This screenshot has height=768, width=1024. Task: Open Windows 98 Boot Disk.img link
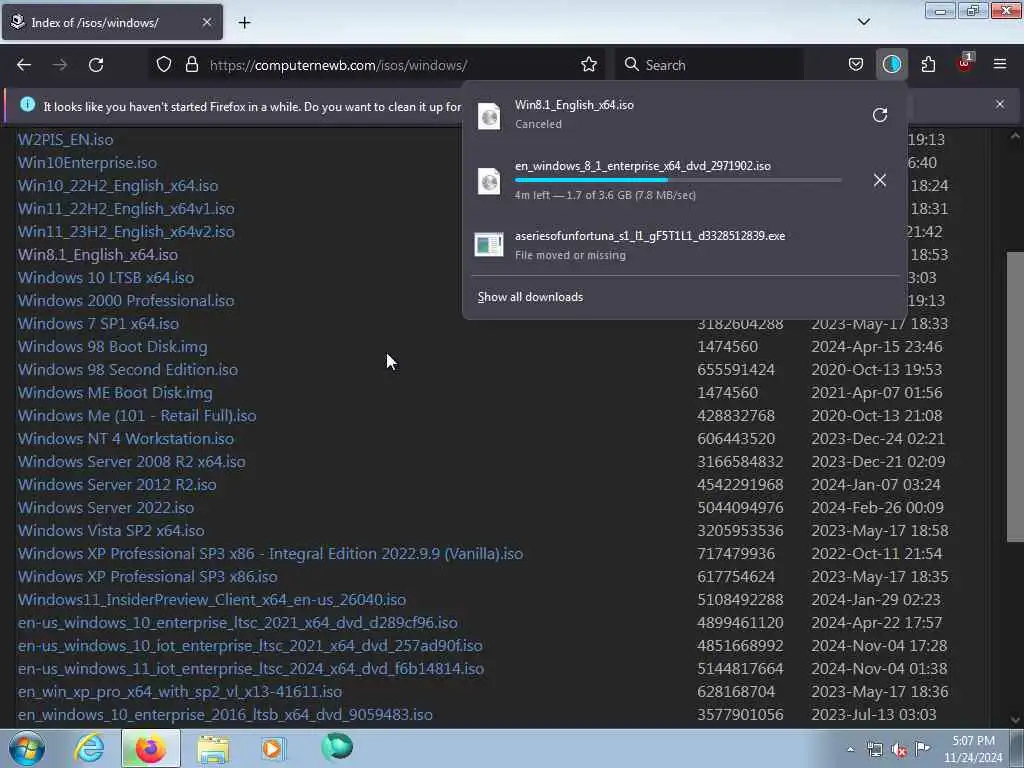[x=112, y=347]
